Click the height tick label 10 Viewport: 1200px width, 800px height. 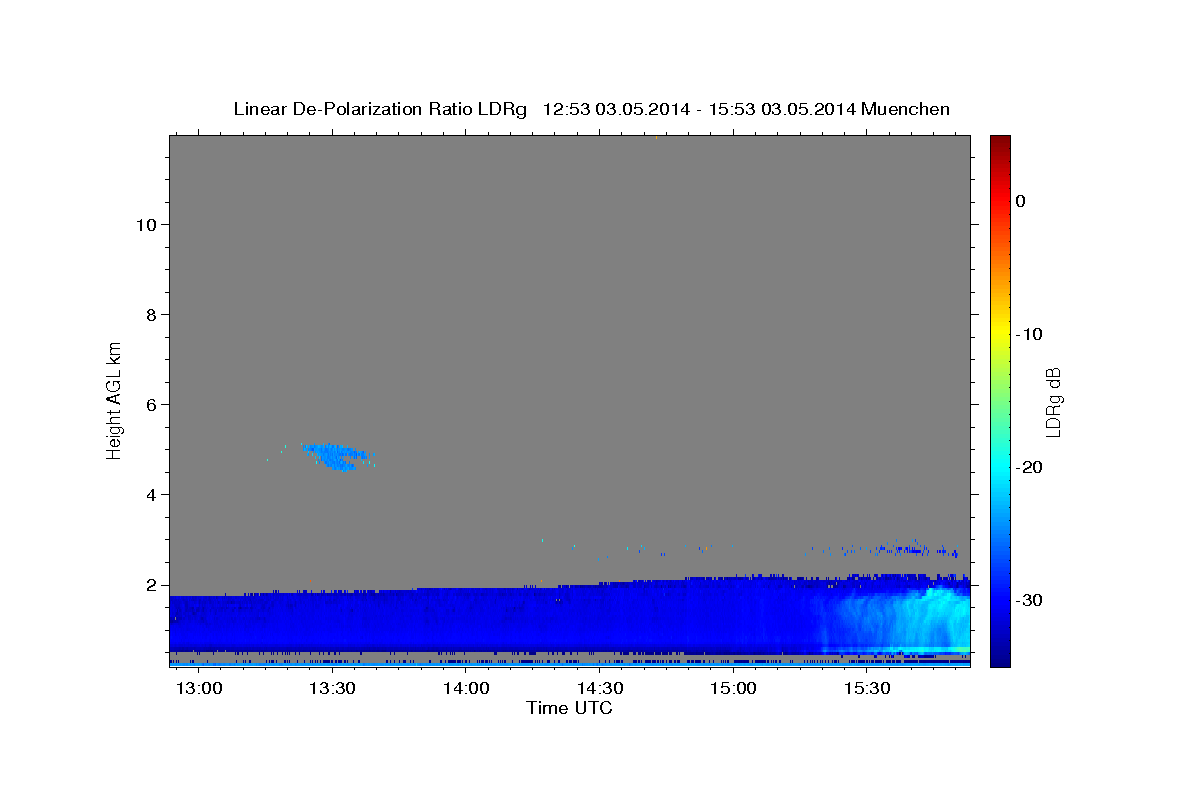click(147, 225)
